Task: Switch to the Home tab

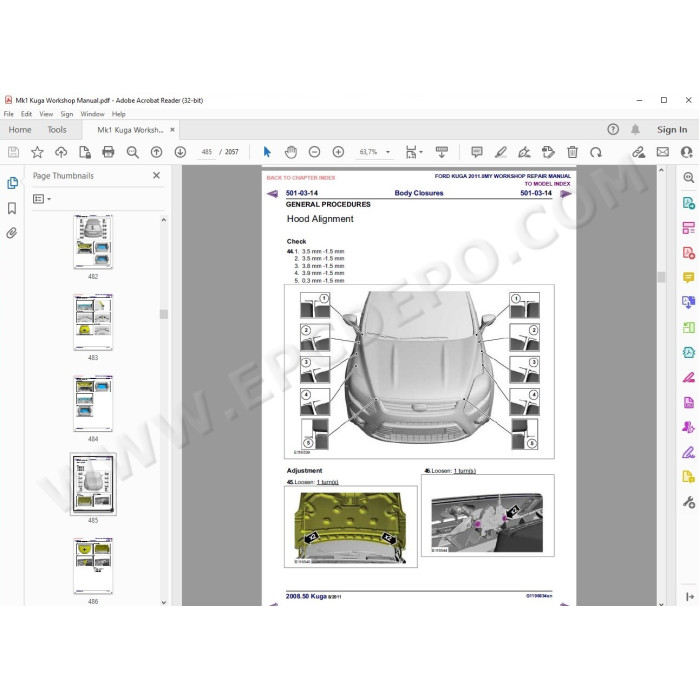Action: (x=20, y=129)
